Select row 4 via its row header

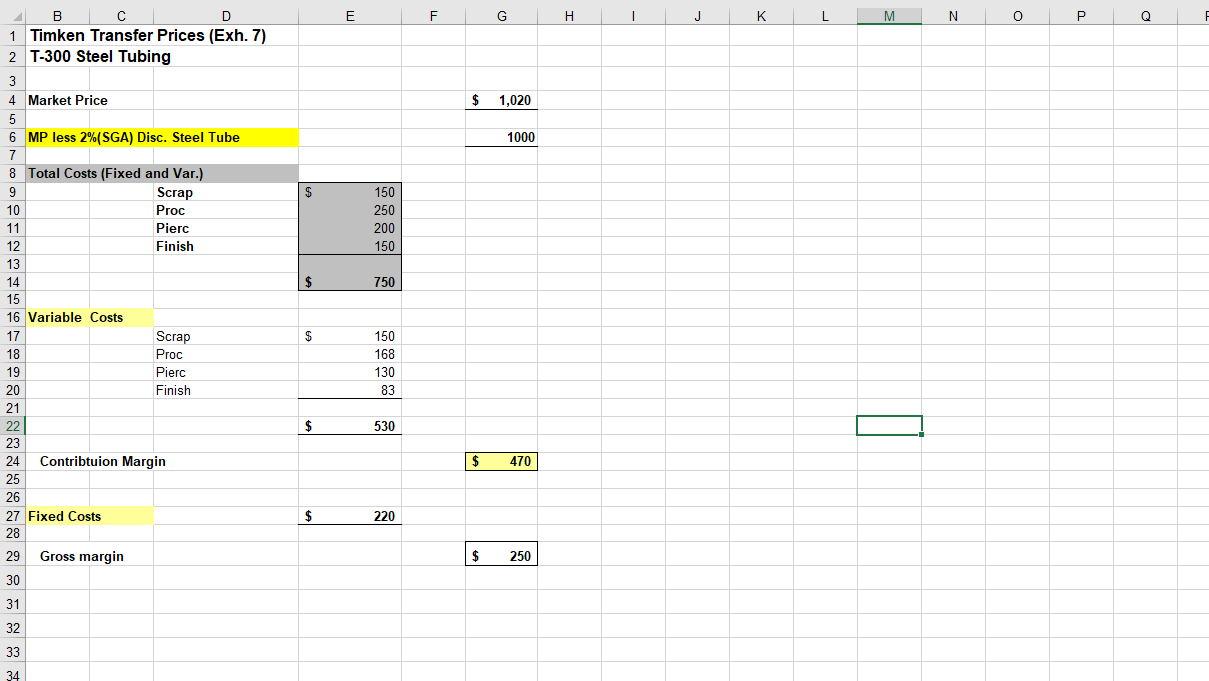point(12,100)
